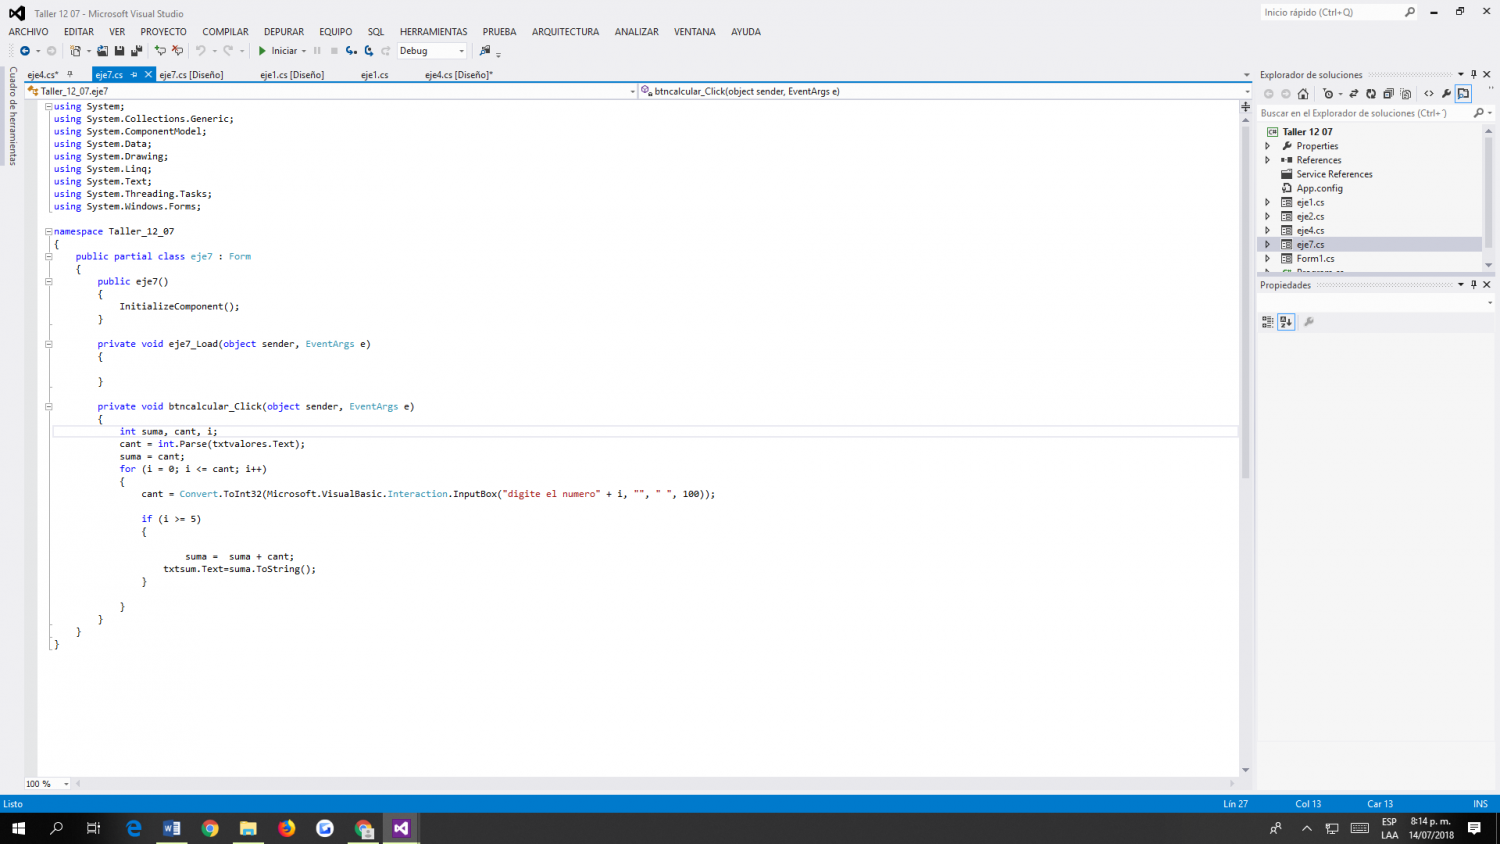Click Solution Explorer Refresh icon

click(x=1371, y=94)
